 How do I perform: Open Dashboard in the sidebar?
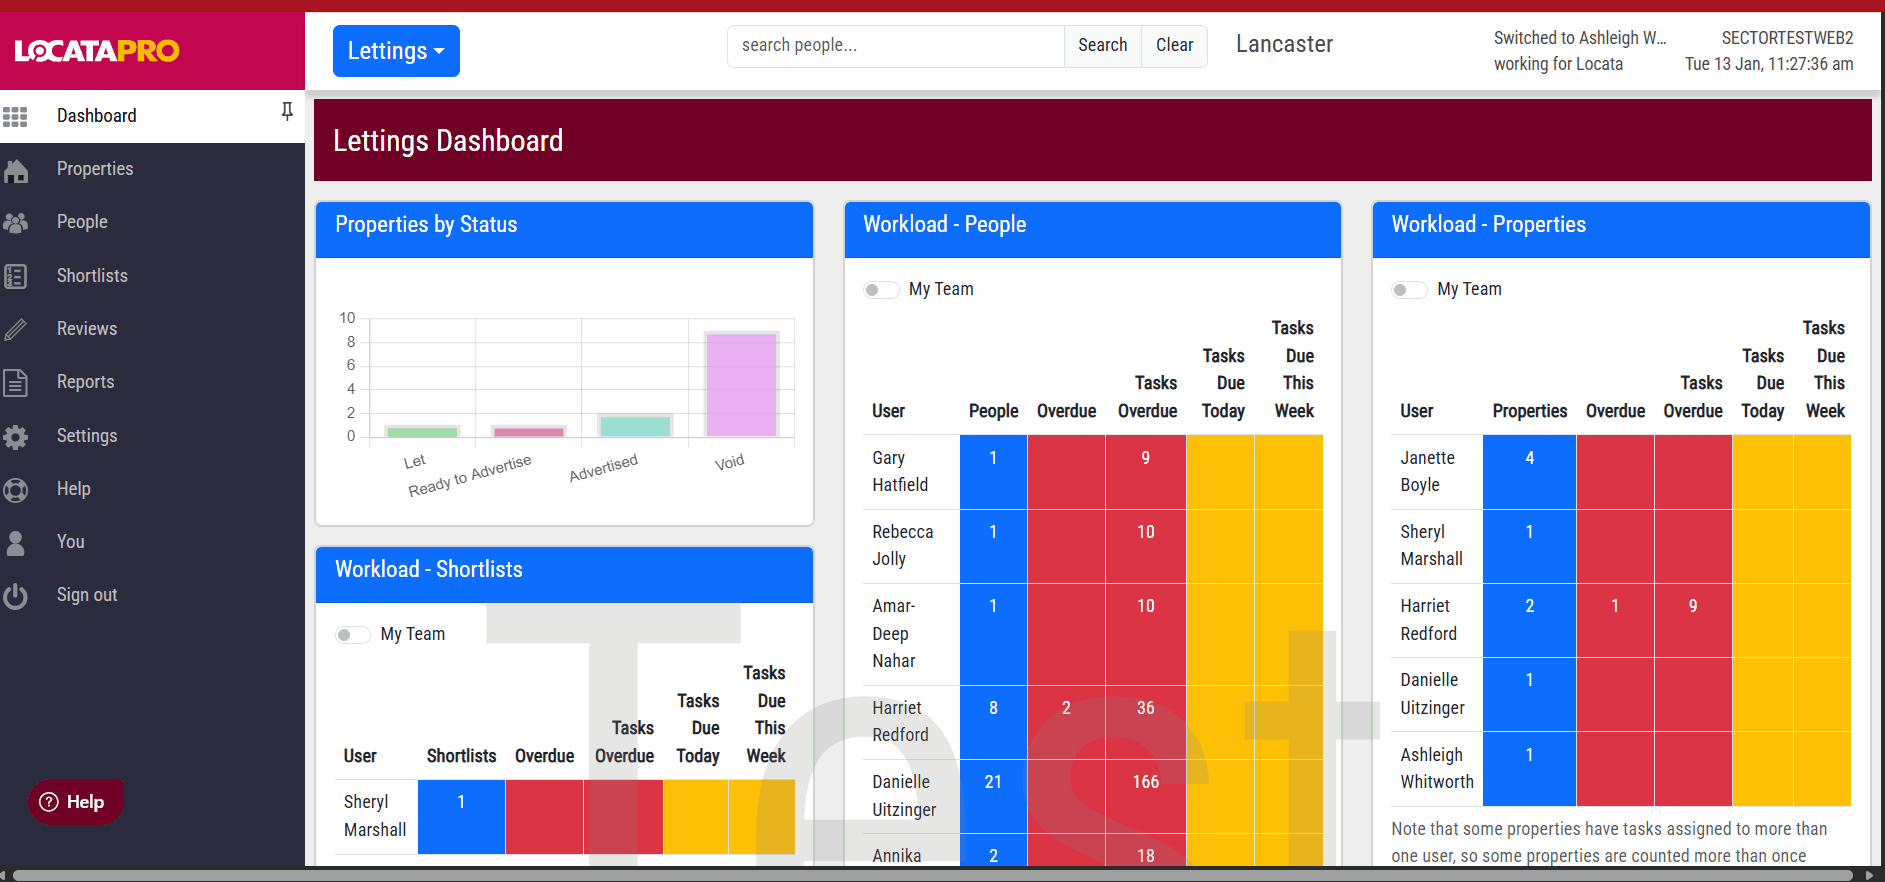point(152,116)
